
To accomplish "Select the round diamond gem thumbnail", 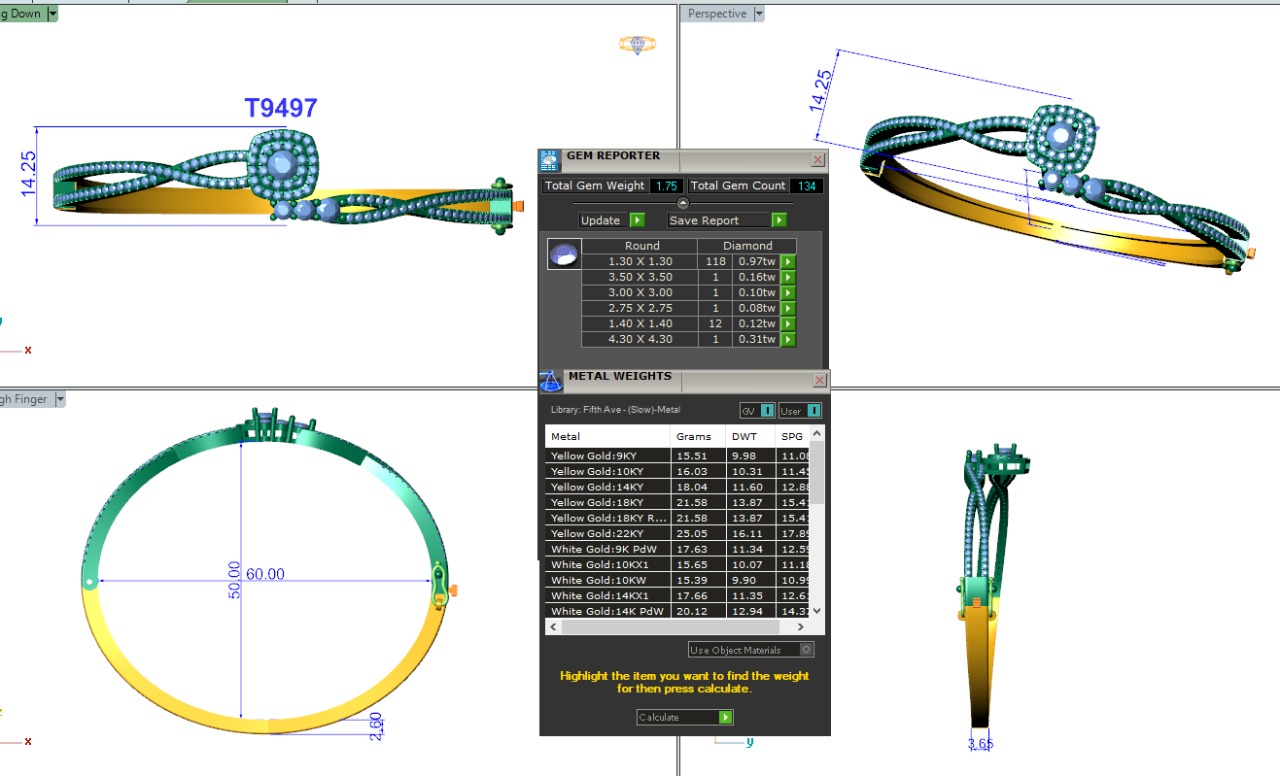I will [x=564, y=254].
